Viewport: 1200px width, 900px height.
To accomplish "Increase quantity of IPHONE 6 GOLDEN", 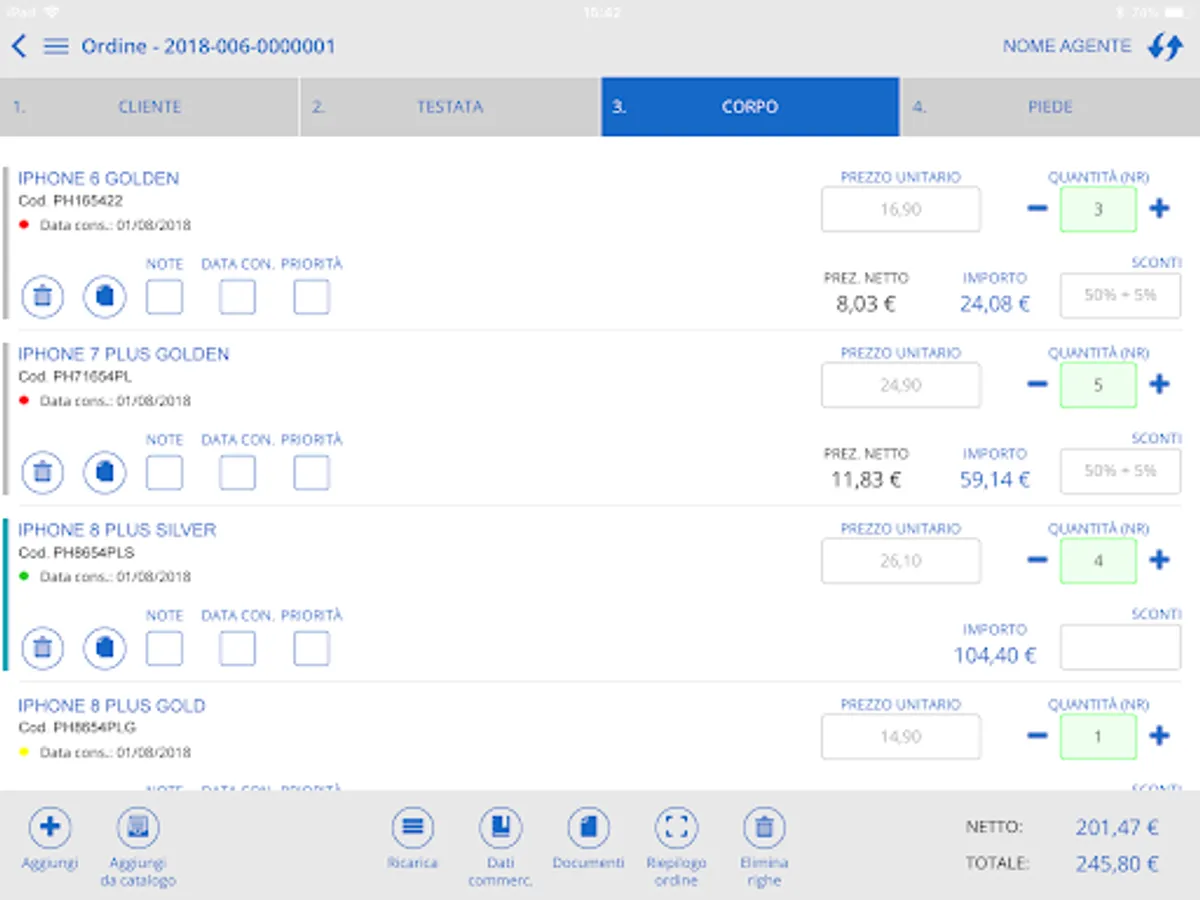I will click(x=1159, y=209).
